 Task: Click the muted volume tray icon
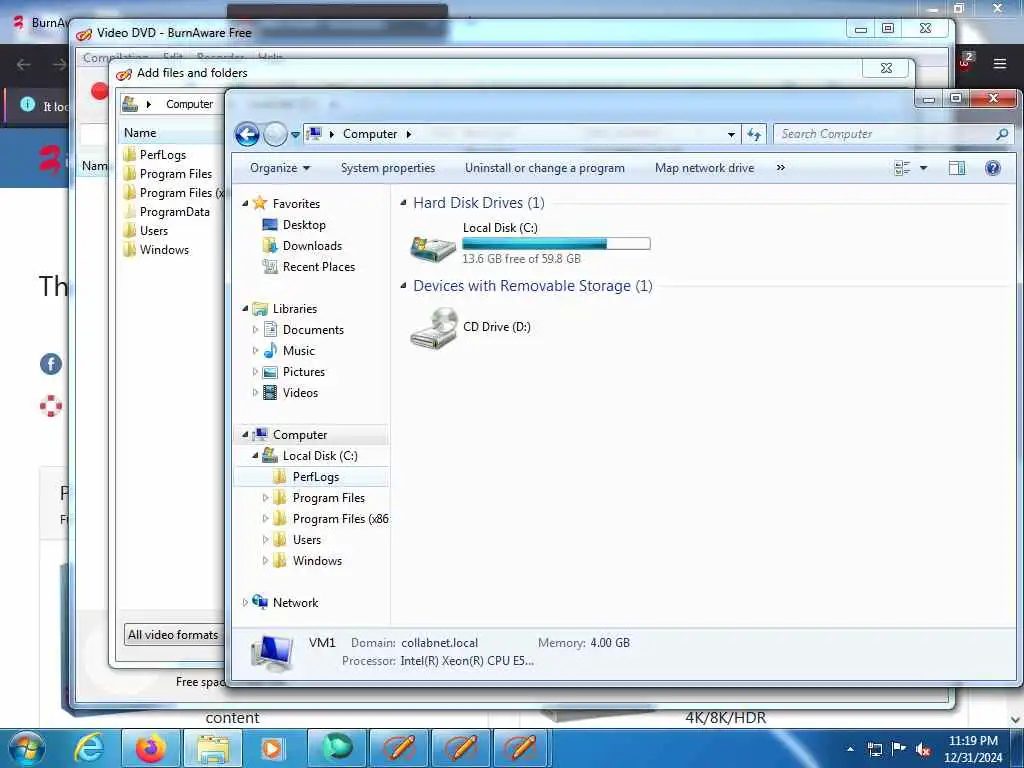pyautogui.click(x=923, y=749)
